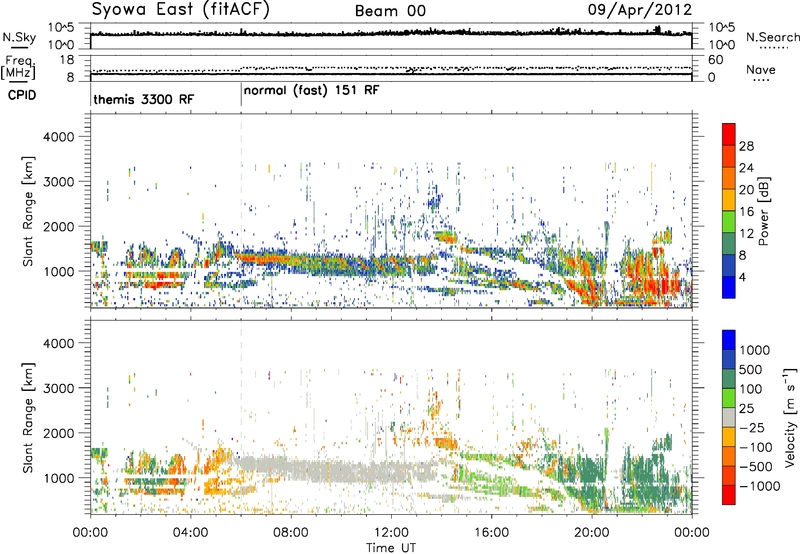Viewport: 800px width, 554px height.
Task: Click the '1000' positive Velocity colorbar value
Action: point(755,350)
